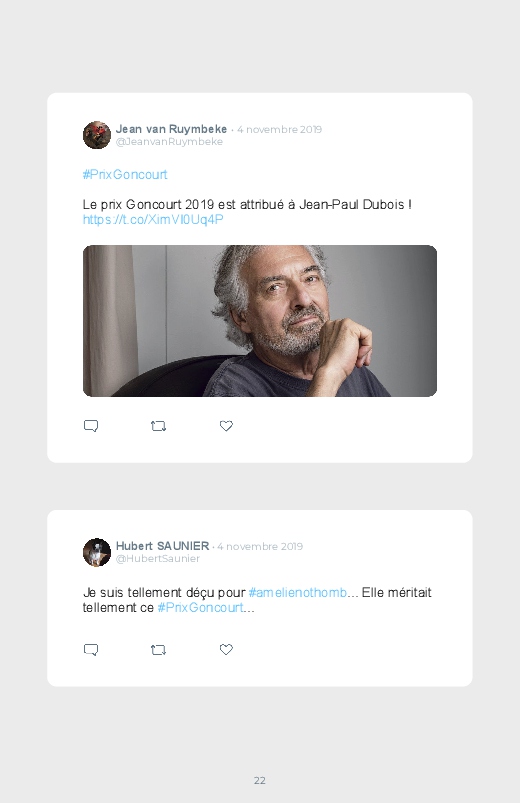Reply to Hubert Saunier's tweet
Screen dimensions: 520x803
click(91, 650)
